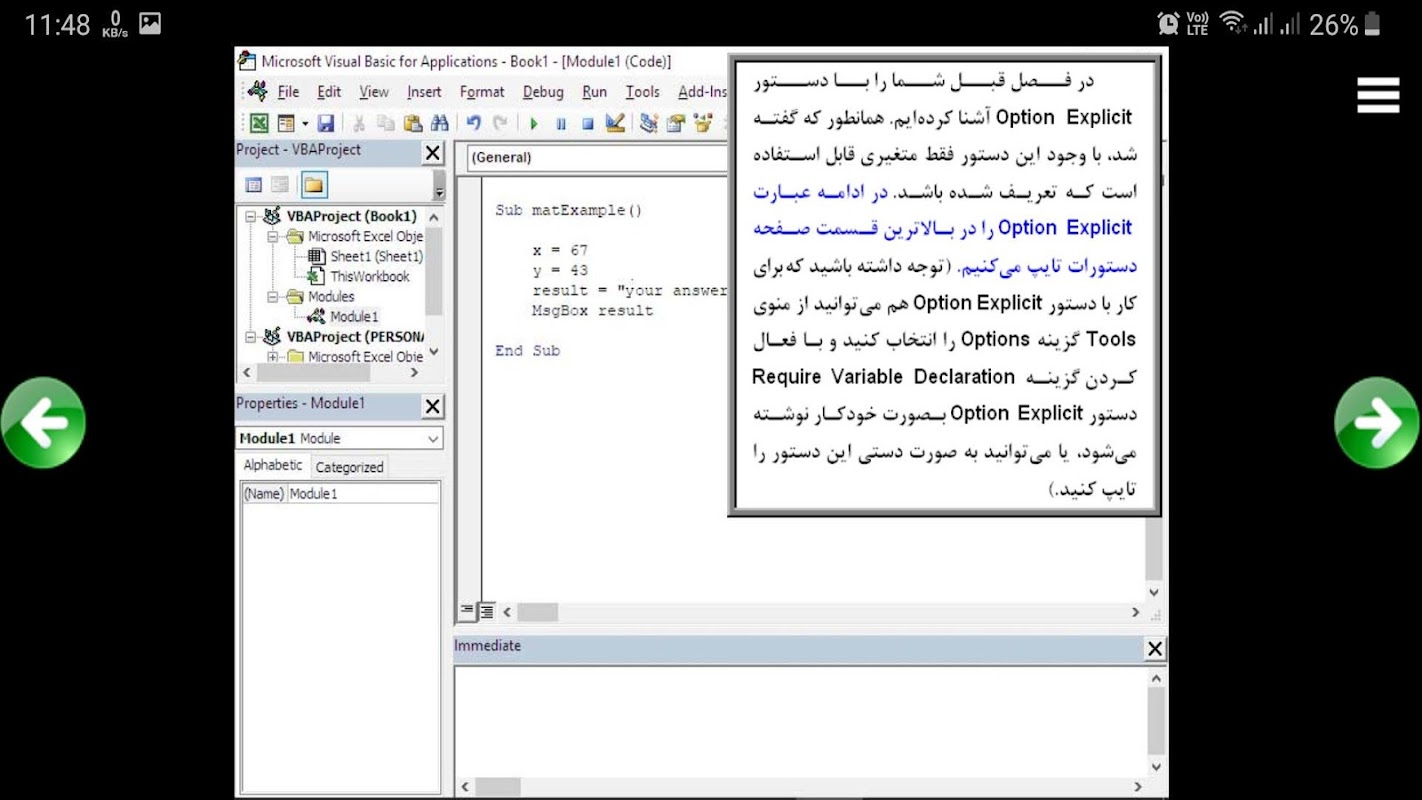The width and height of the screenshot is (1422, 800).
Task: Switch to the Alphabetic properties tab
Action: point(273,466)
